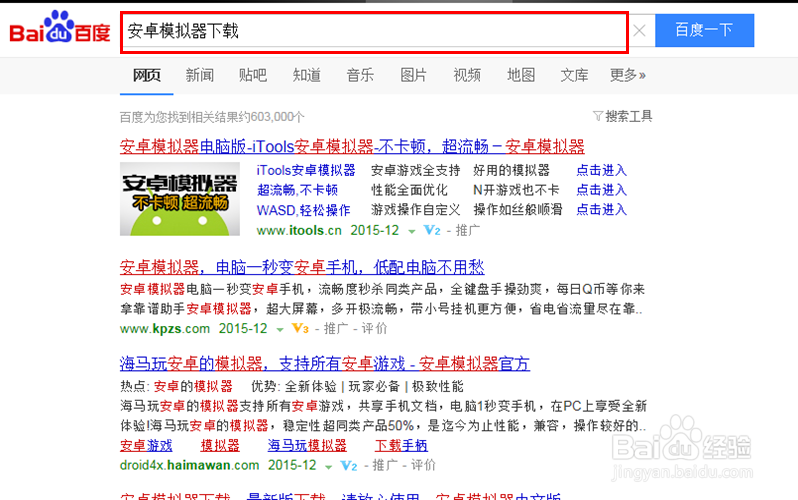Click 评价 on the haimawan result
798x500 pixels.
[423, 465]
